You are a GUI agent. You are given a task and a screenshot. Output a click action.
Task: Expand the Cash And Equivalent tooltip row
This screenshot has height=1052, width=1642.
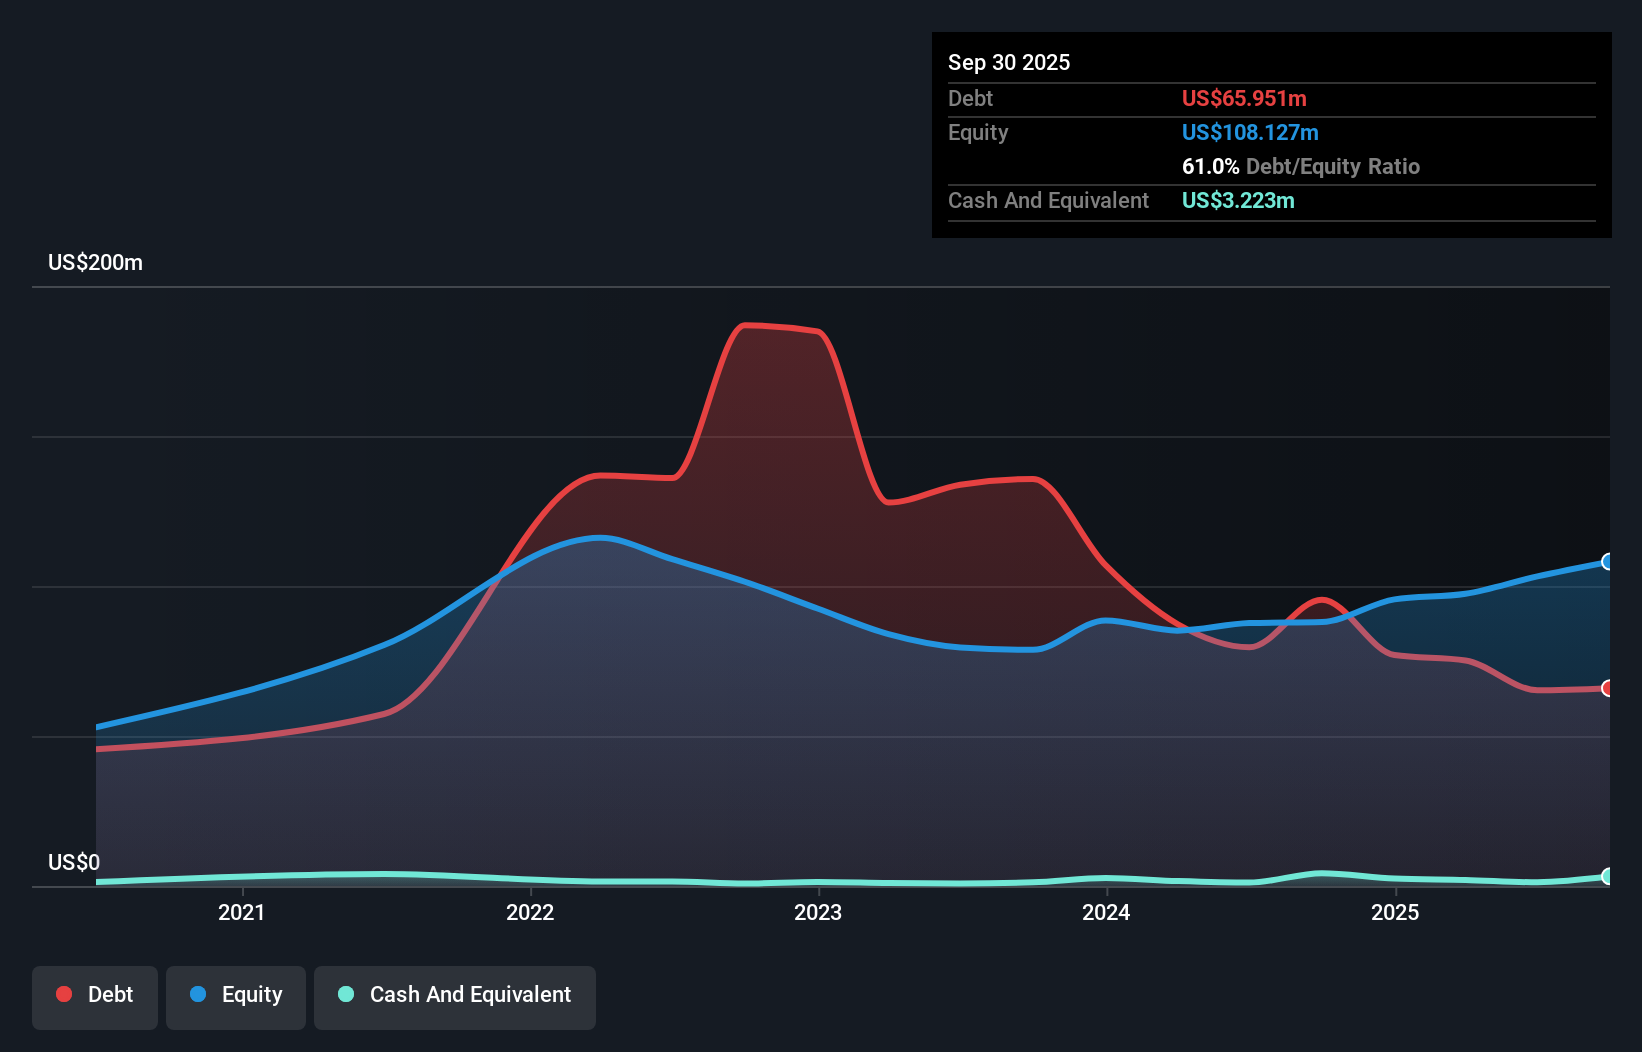pyautogui.click(x=1048, y=200)
